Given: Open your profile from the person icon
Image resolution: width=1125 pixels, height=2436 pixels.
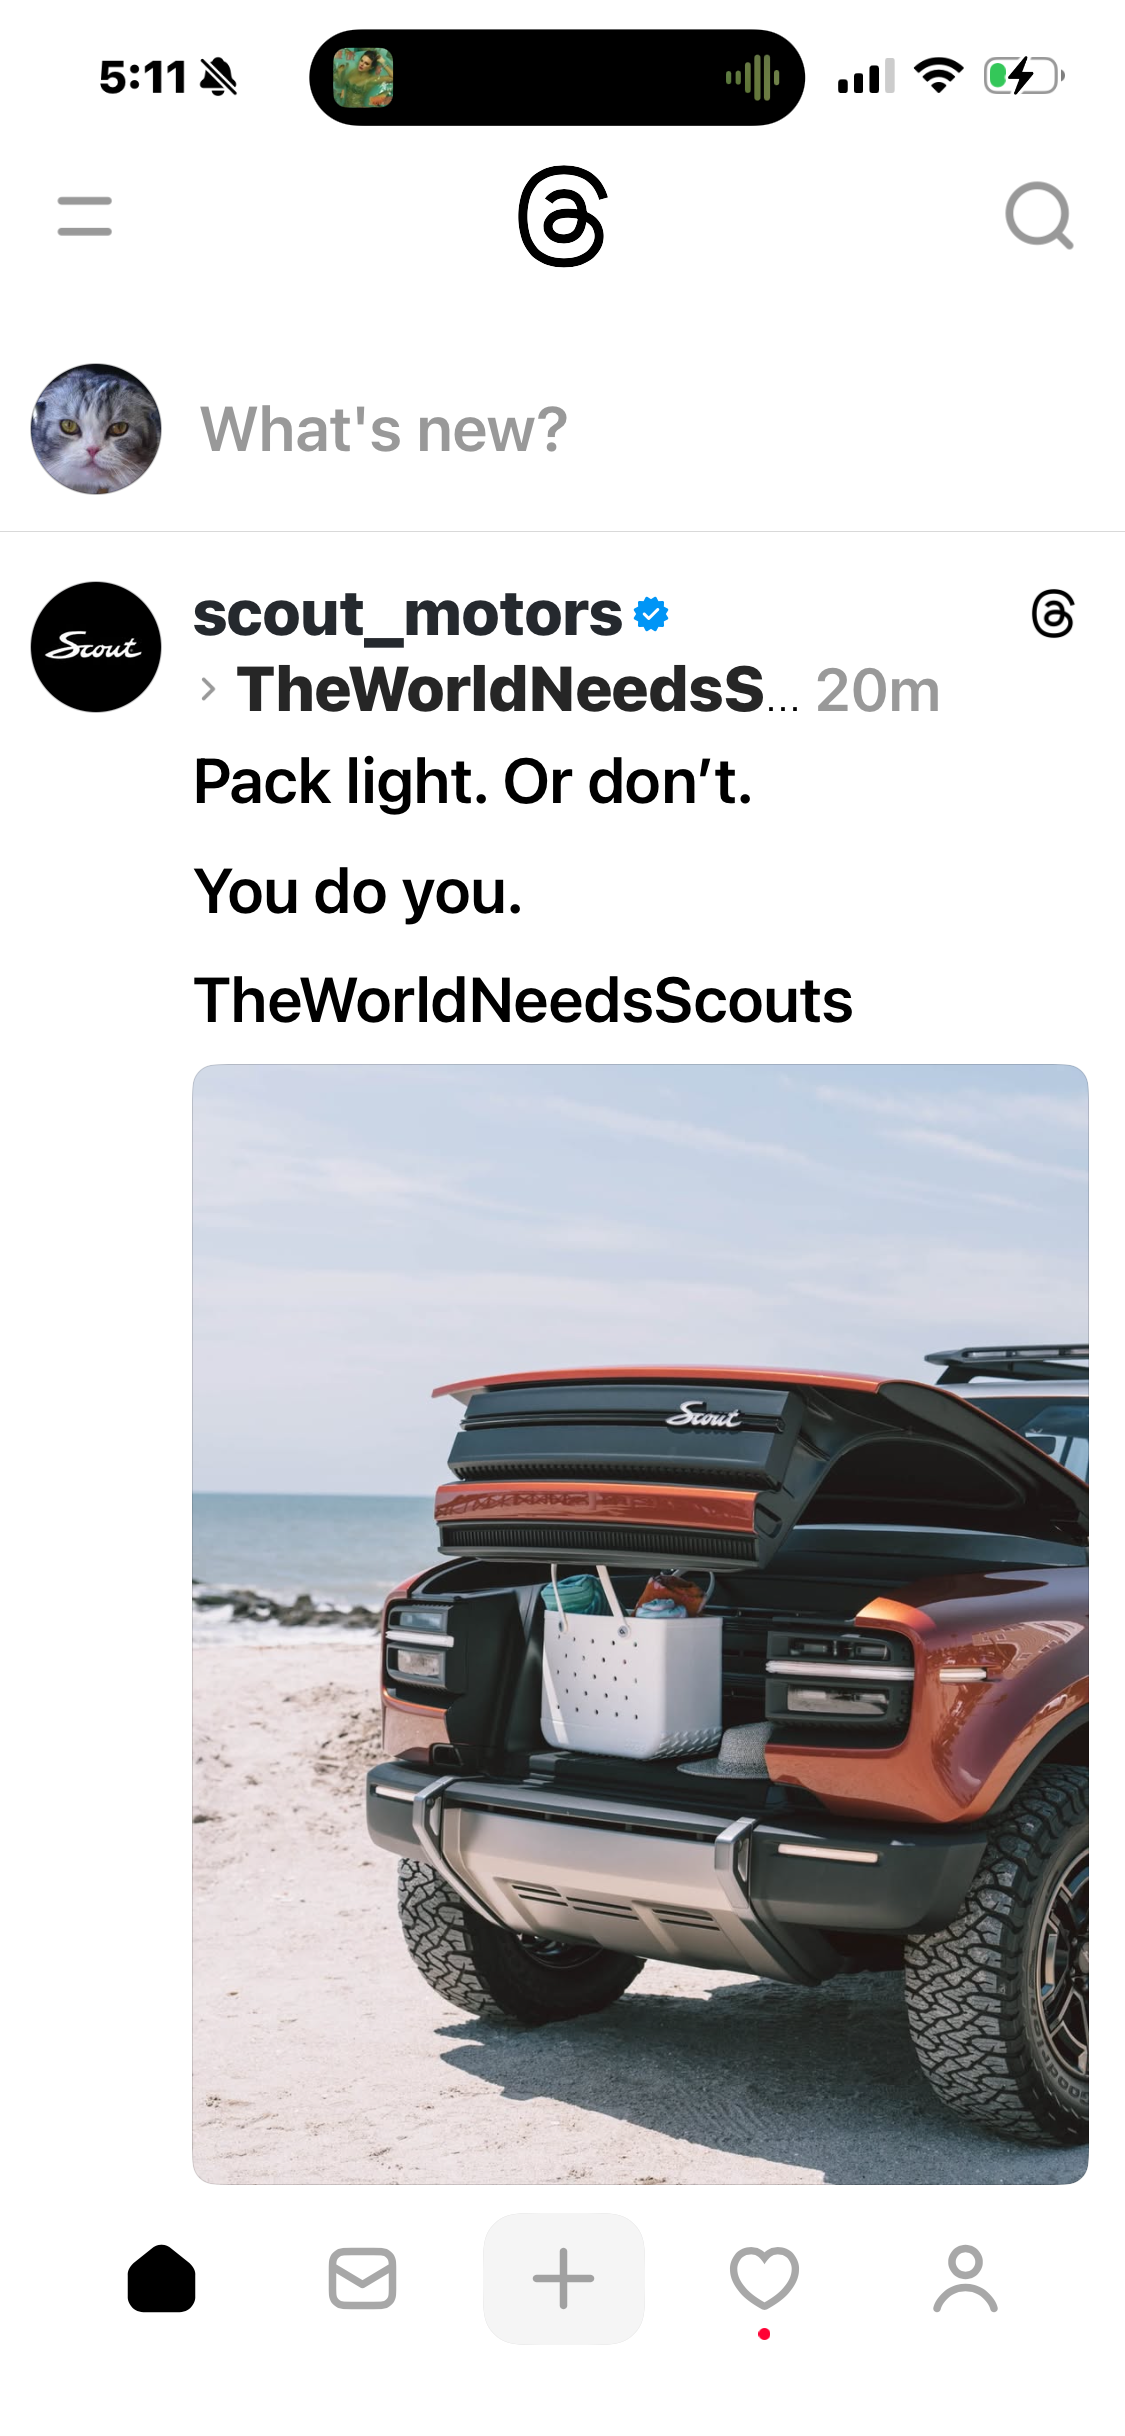Looking at the screenshot, I should click(x=965, y=2279).
